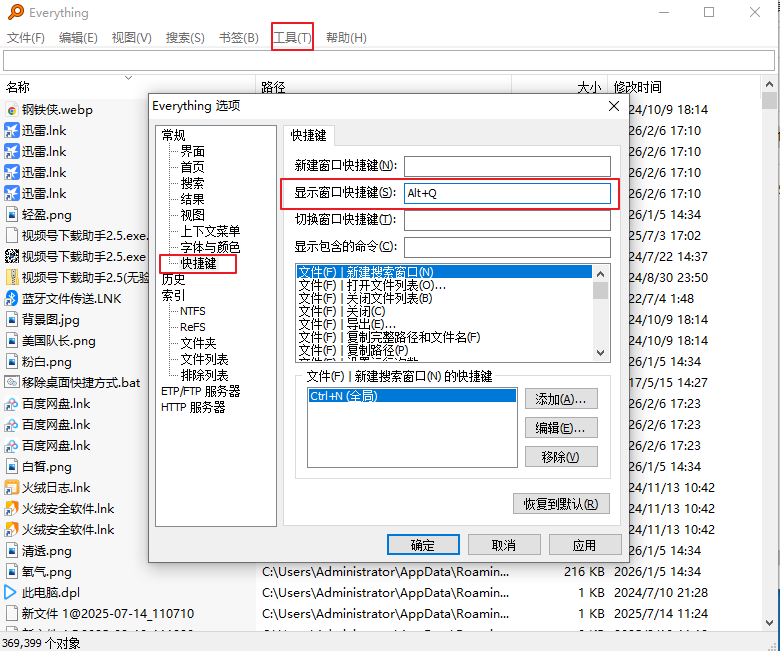Open the 文件(F) menu
The image size is (780, 651).
[x=25, y=38]
